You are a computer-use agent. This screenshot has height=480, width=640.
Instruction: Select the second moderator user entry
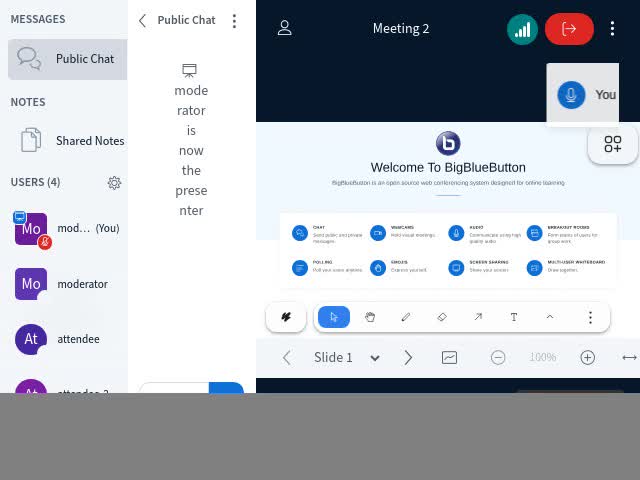68,284
